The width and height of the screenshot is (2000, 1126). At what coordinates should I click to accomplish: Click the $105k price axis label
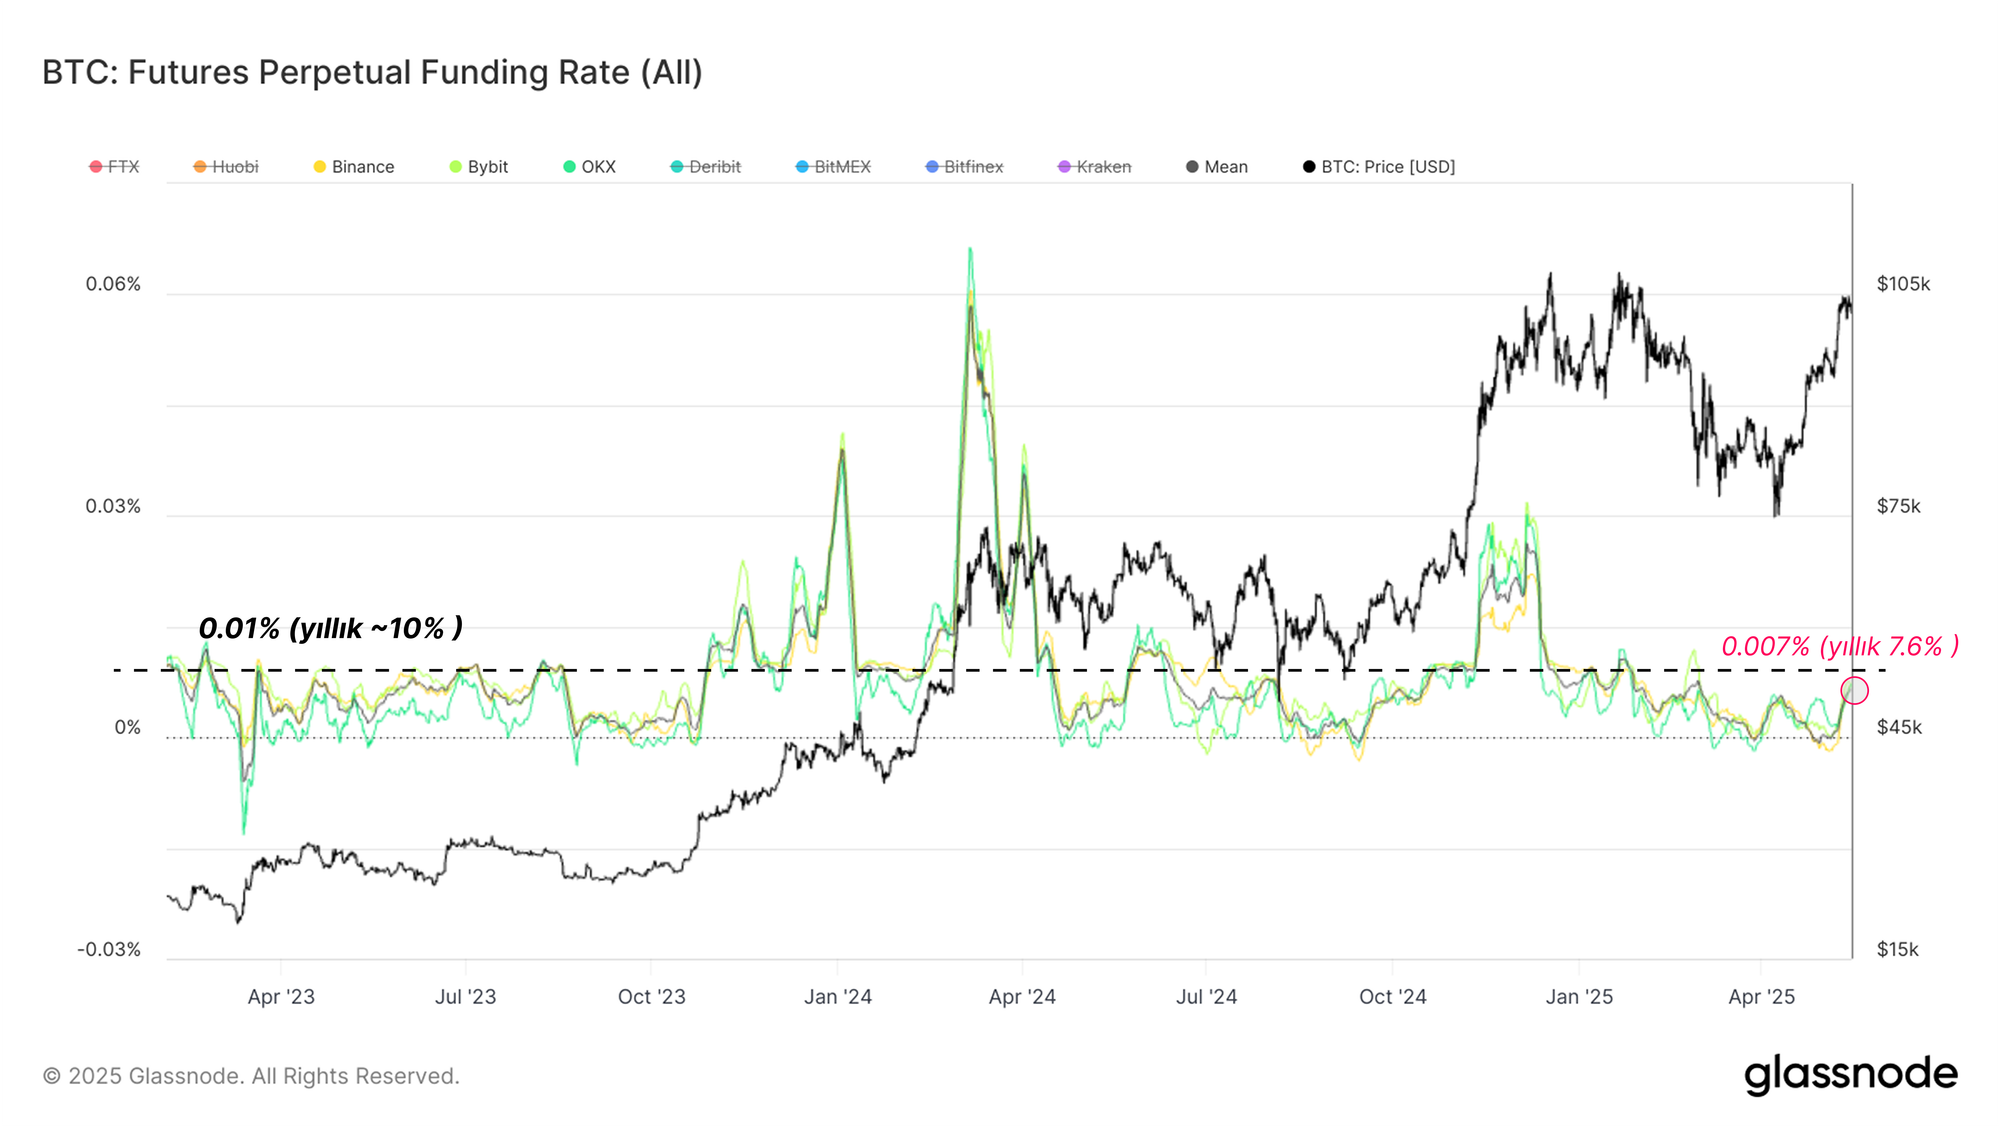(x=1903, y=284)
